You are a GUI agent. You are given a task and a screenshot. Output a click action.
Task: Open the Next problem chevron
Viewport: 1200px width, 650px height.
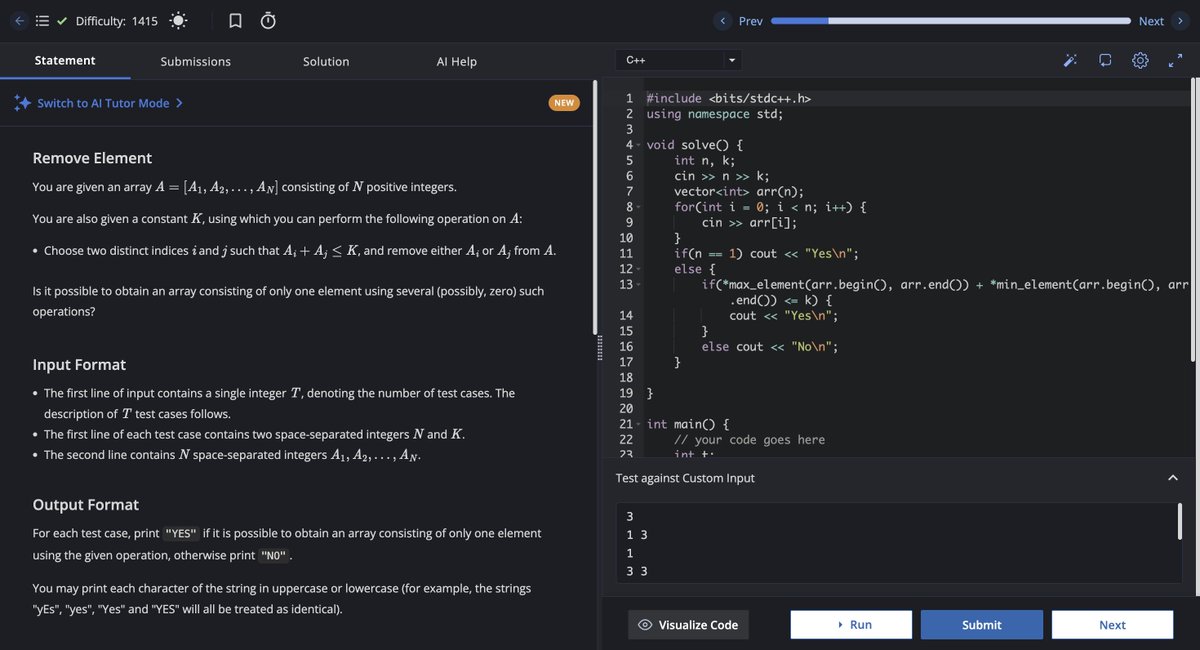point(1180,20)
